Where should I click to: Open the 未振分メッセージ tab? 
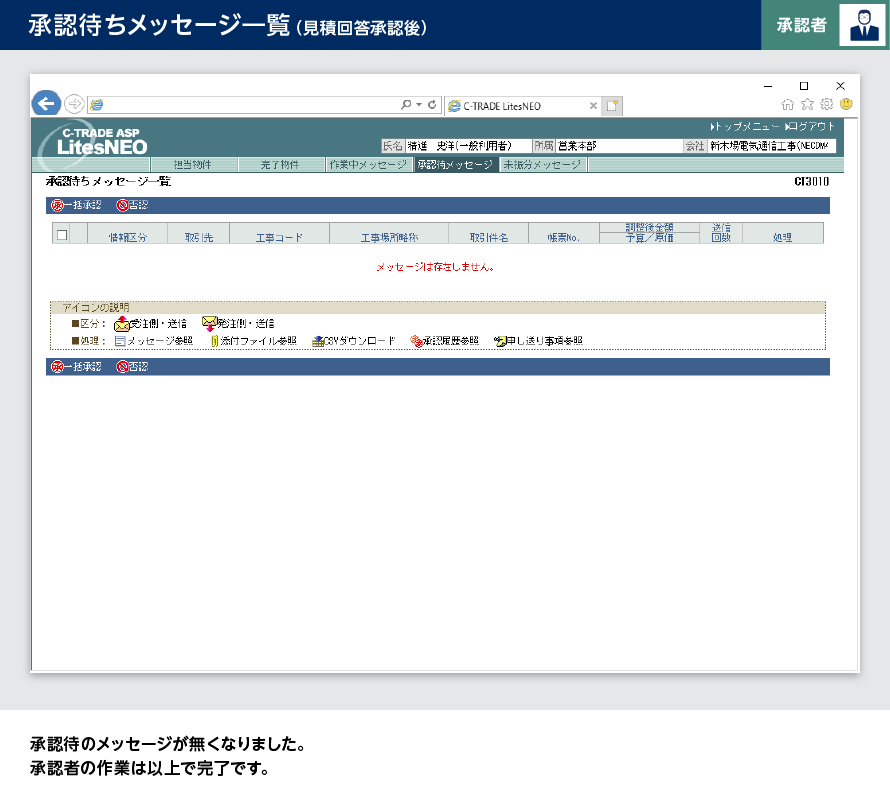(541, 165)
